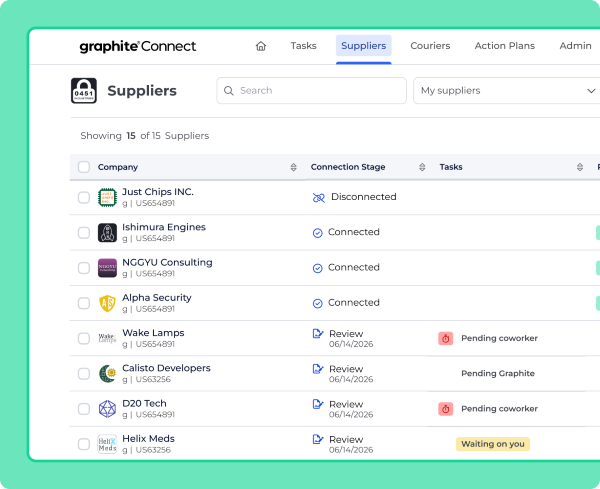Switch to the Couriers tab
Screen dimensions: 600x489
pos(430,46)
